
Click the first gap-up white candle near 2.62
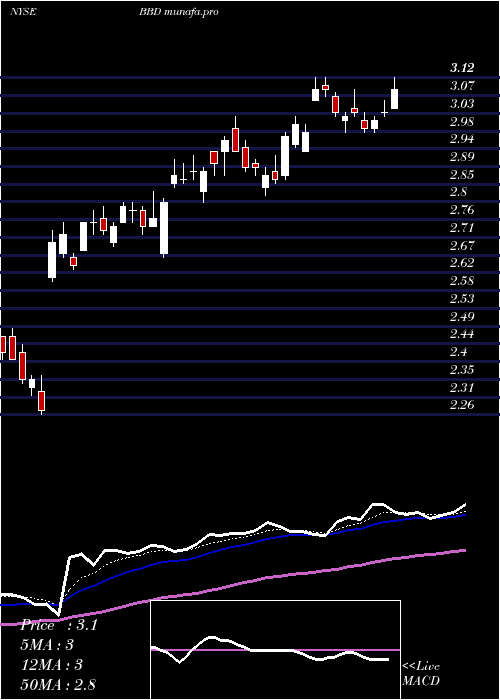(x=53, y=258)
